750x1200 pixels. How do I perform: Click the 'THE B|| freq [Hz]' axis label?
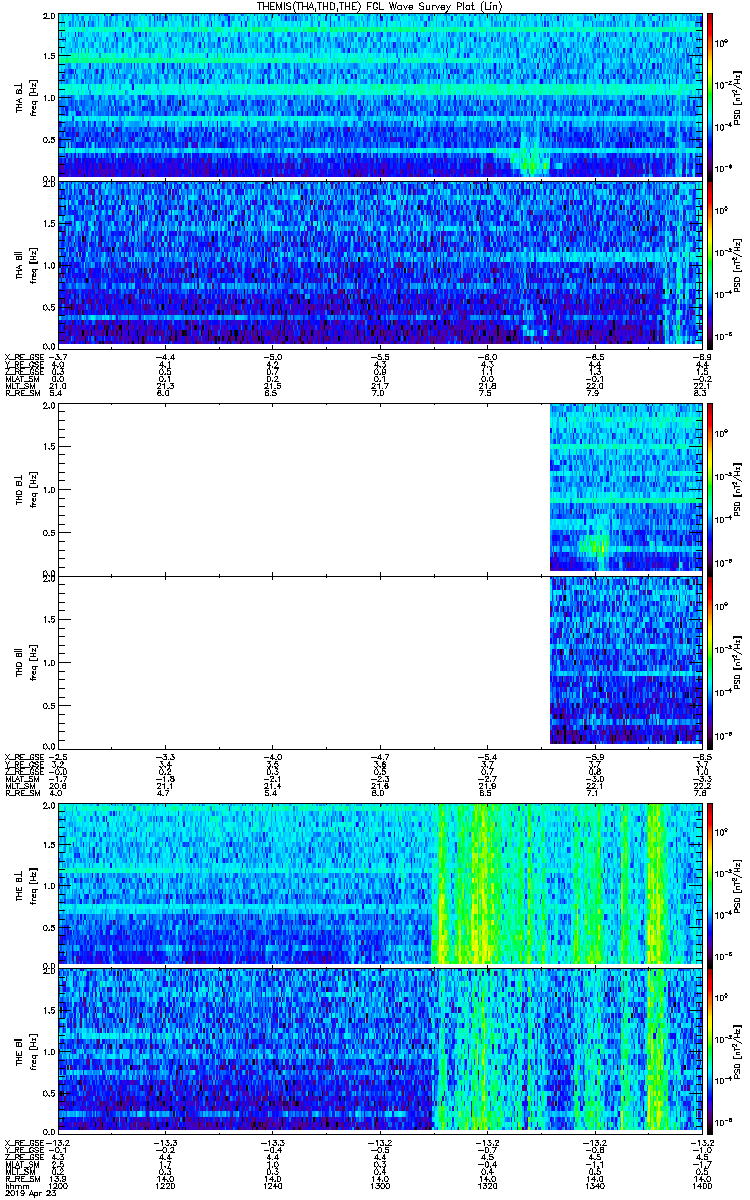pos(26,1053)
